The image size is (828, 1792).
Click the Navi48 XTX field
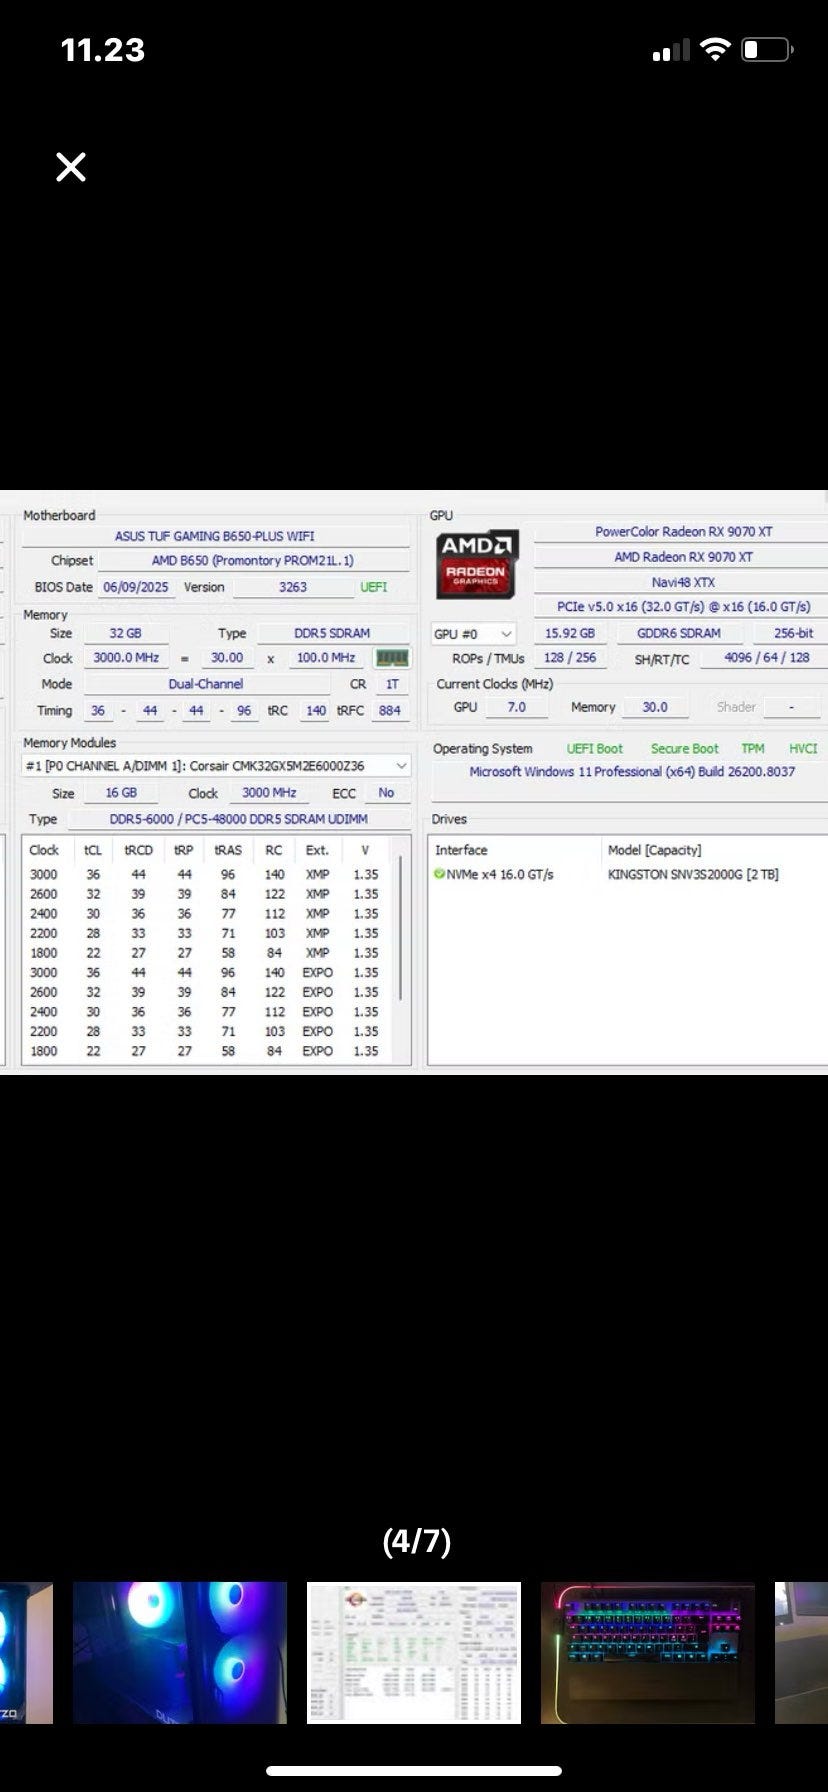click(x=684, y=582)
